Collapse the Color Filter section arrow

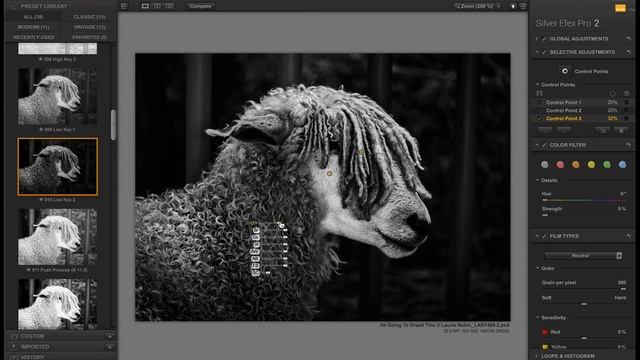click(x=537, y=145)
